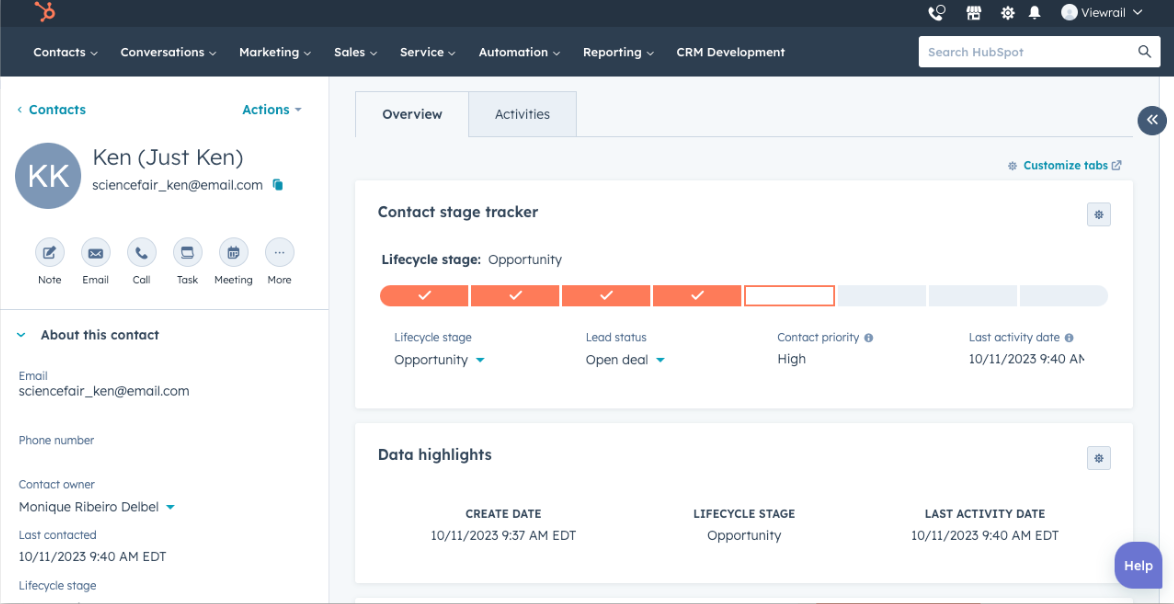The height and width of the screenshot is (604, 1174).
Task: Click the Last contacted date value
Action: (x=92, y=557)
